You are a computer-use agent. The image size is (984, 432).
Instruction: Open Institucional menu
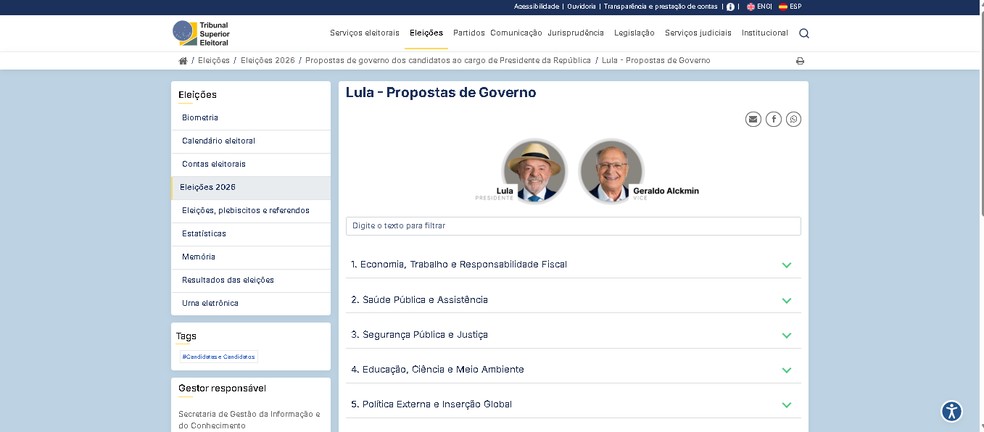(764, 33)
